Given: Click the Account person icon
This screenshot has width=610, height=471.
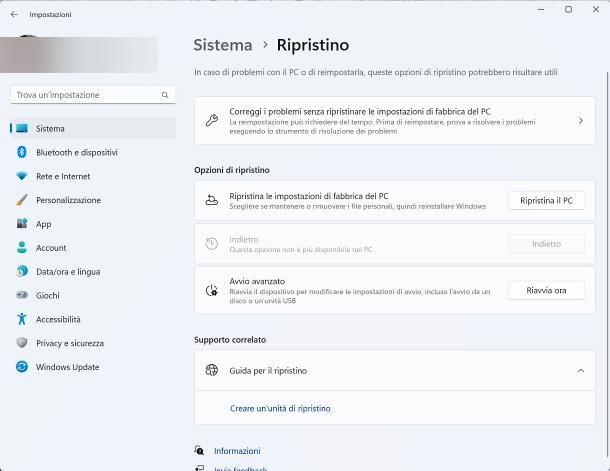Looking at the screenshot, I should 22,247.
